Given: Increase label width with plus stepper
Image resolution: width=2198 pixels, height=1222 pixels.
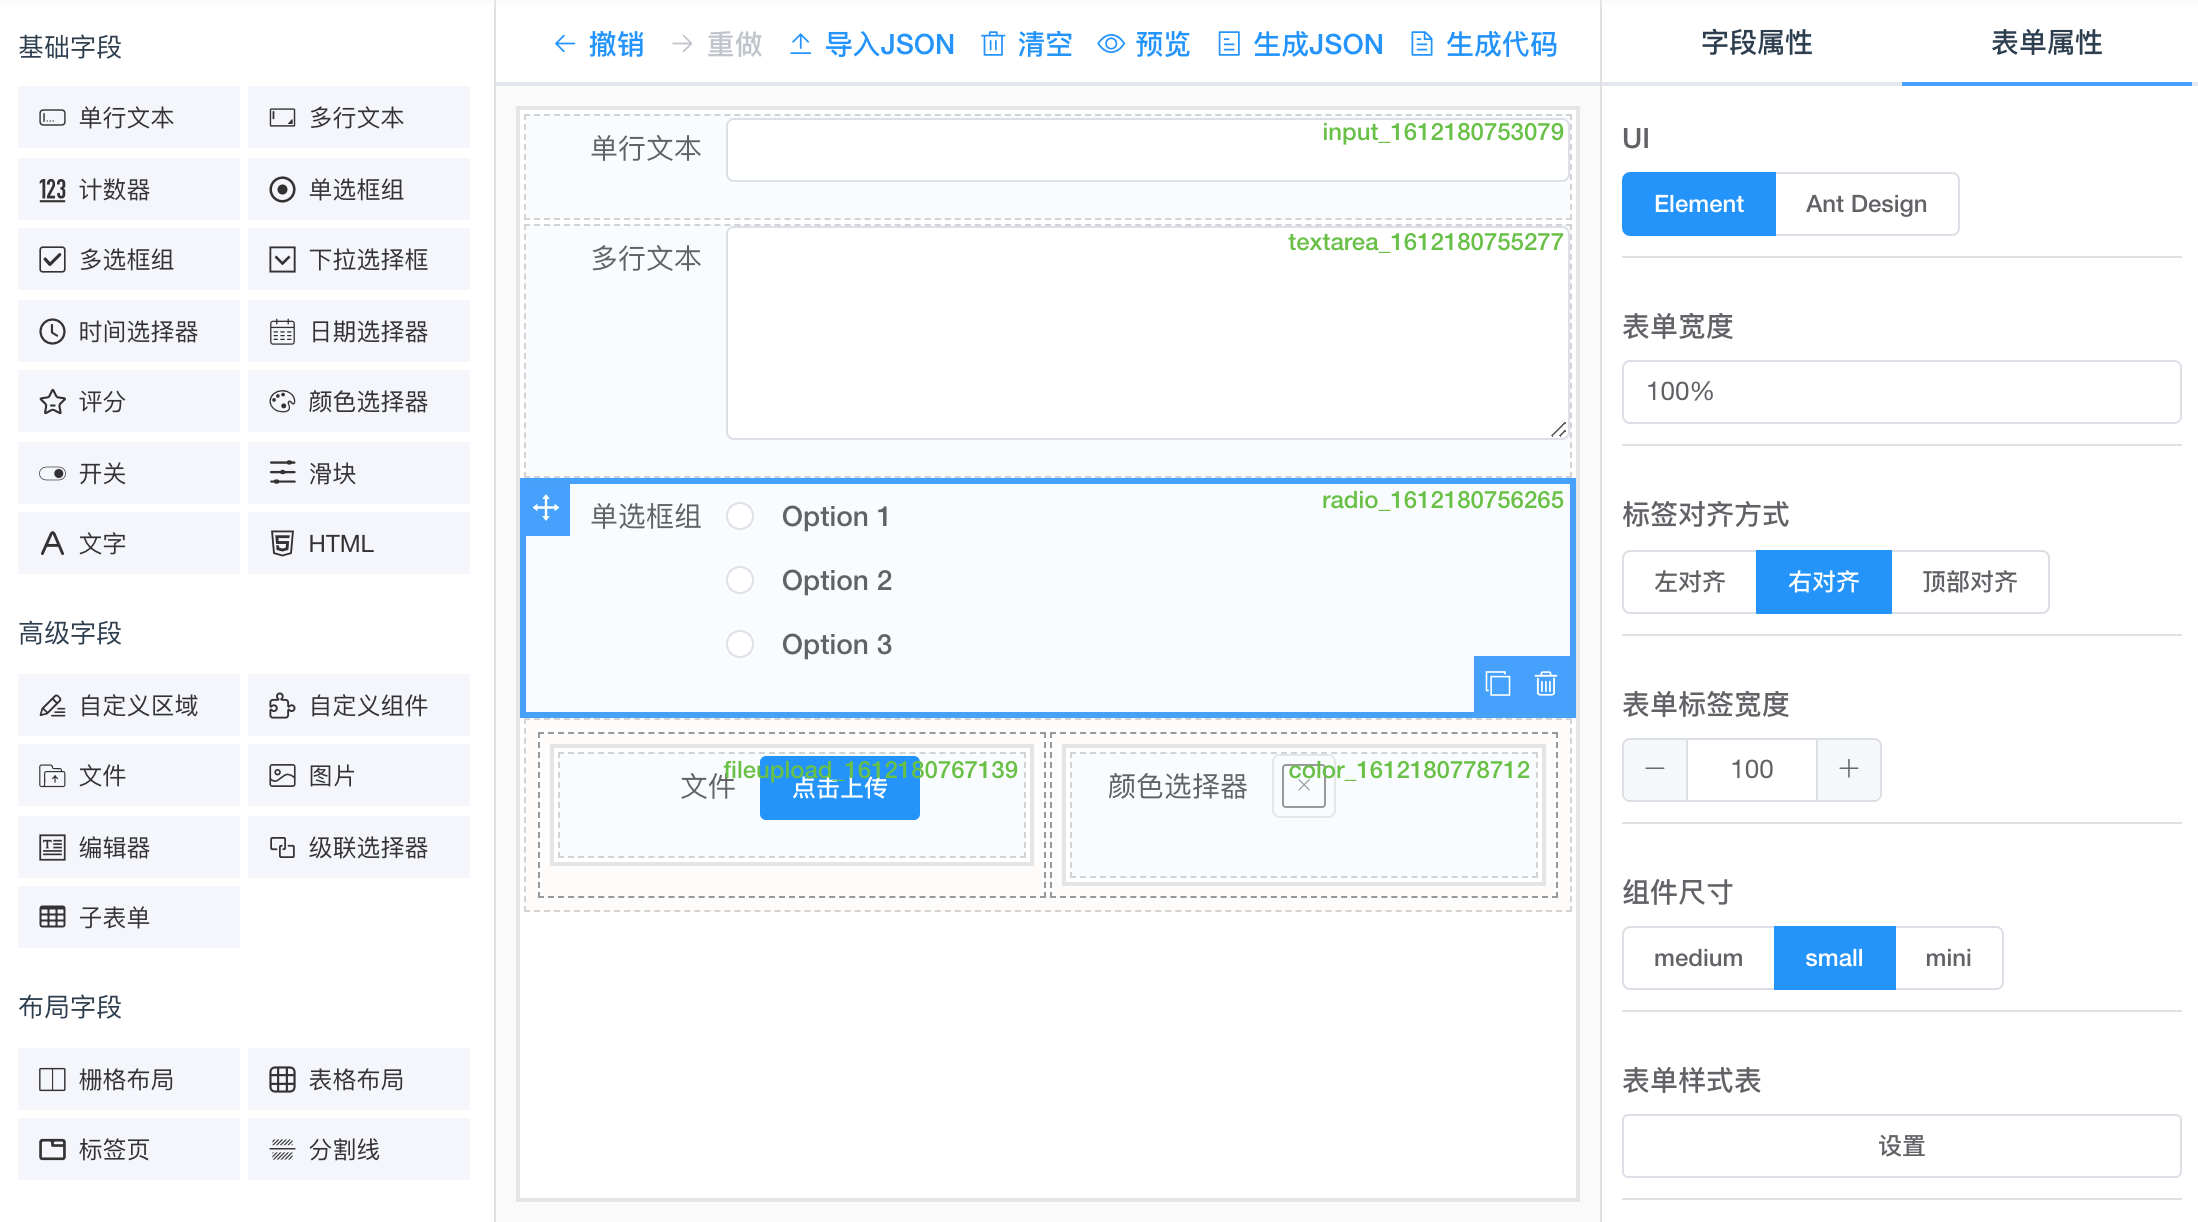Looking at the screenshot, I should [x=1848, y=769].
